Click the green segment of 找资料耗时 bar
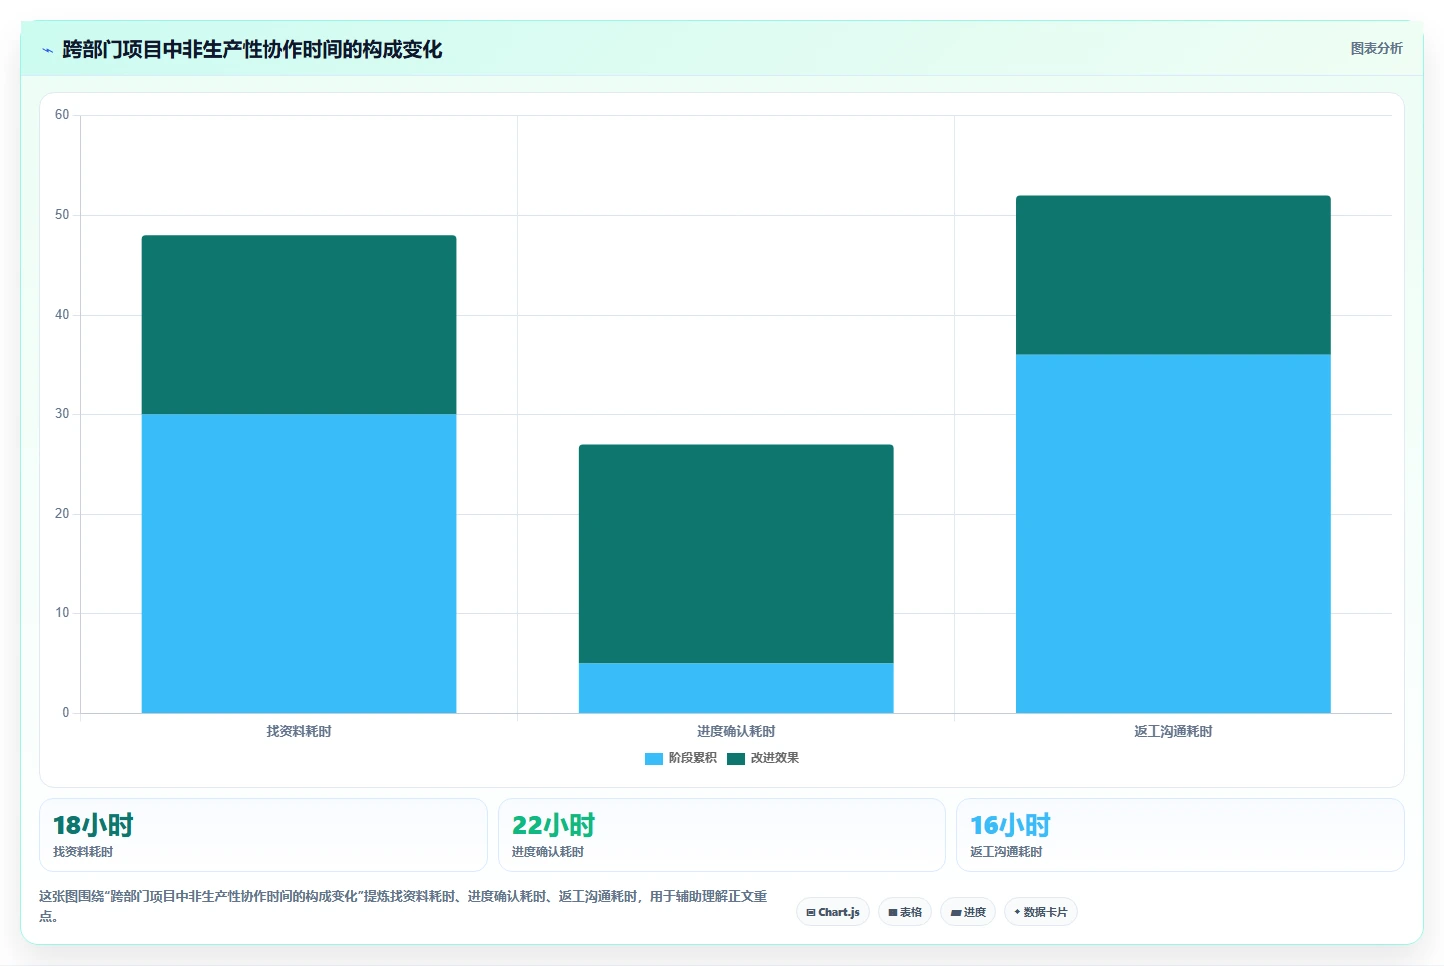The height and width of the screenshot is (966, 1444). click(299, 325)
